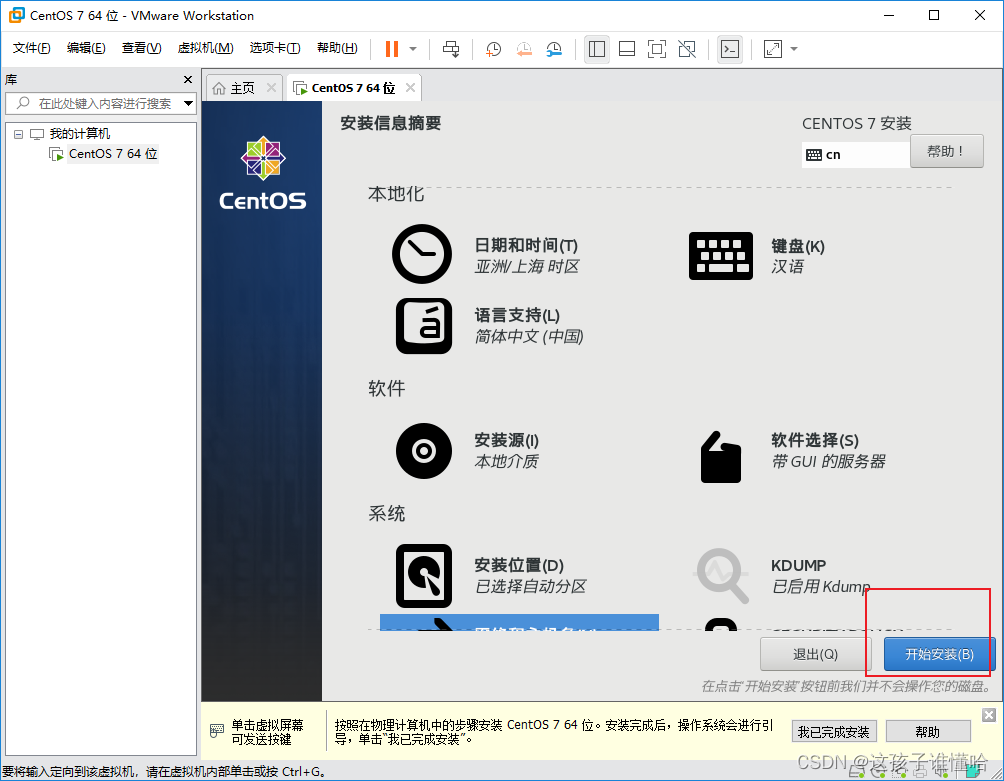Image resolution: width=1004 pixels, height=781 pixels.
Task: Close the 主页 tab
Action: [x=271, y=88]
